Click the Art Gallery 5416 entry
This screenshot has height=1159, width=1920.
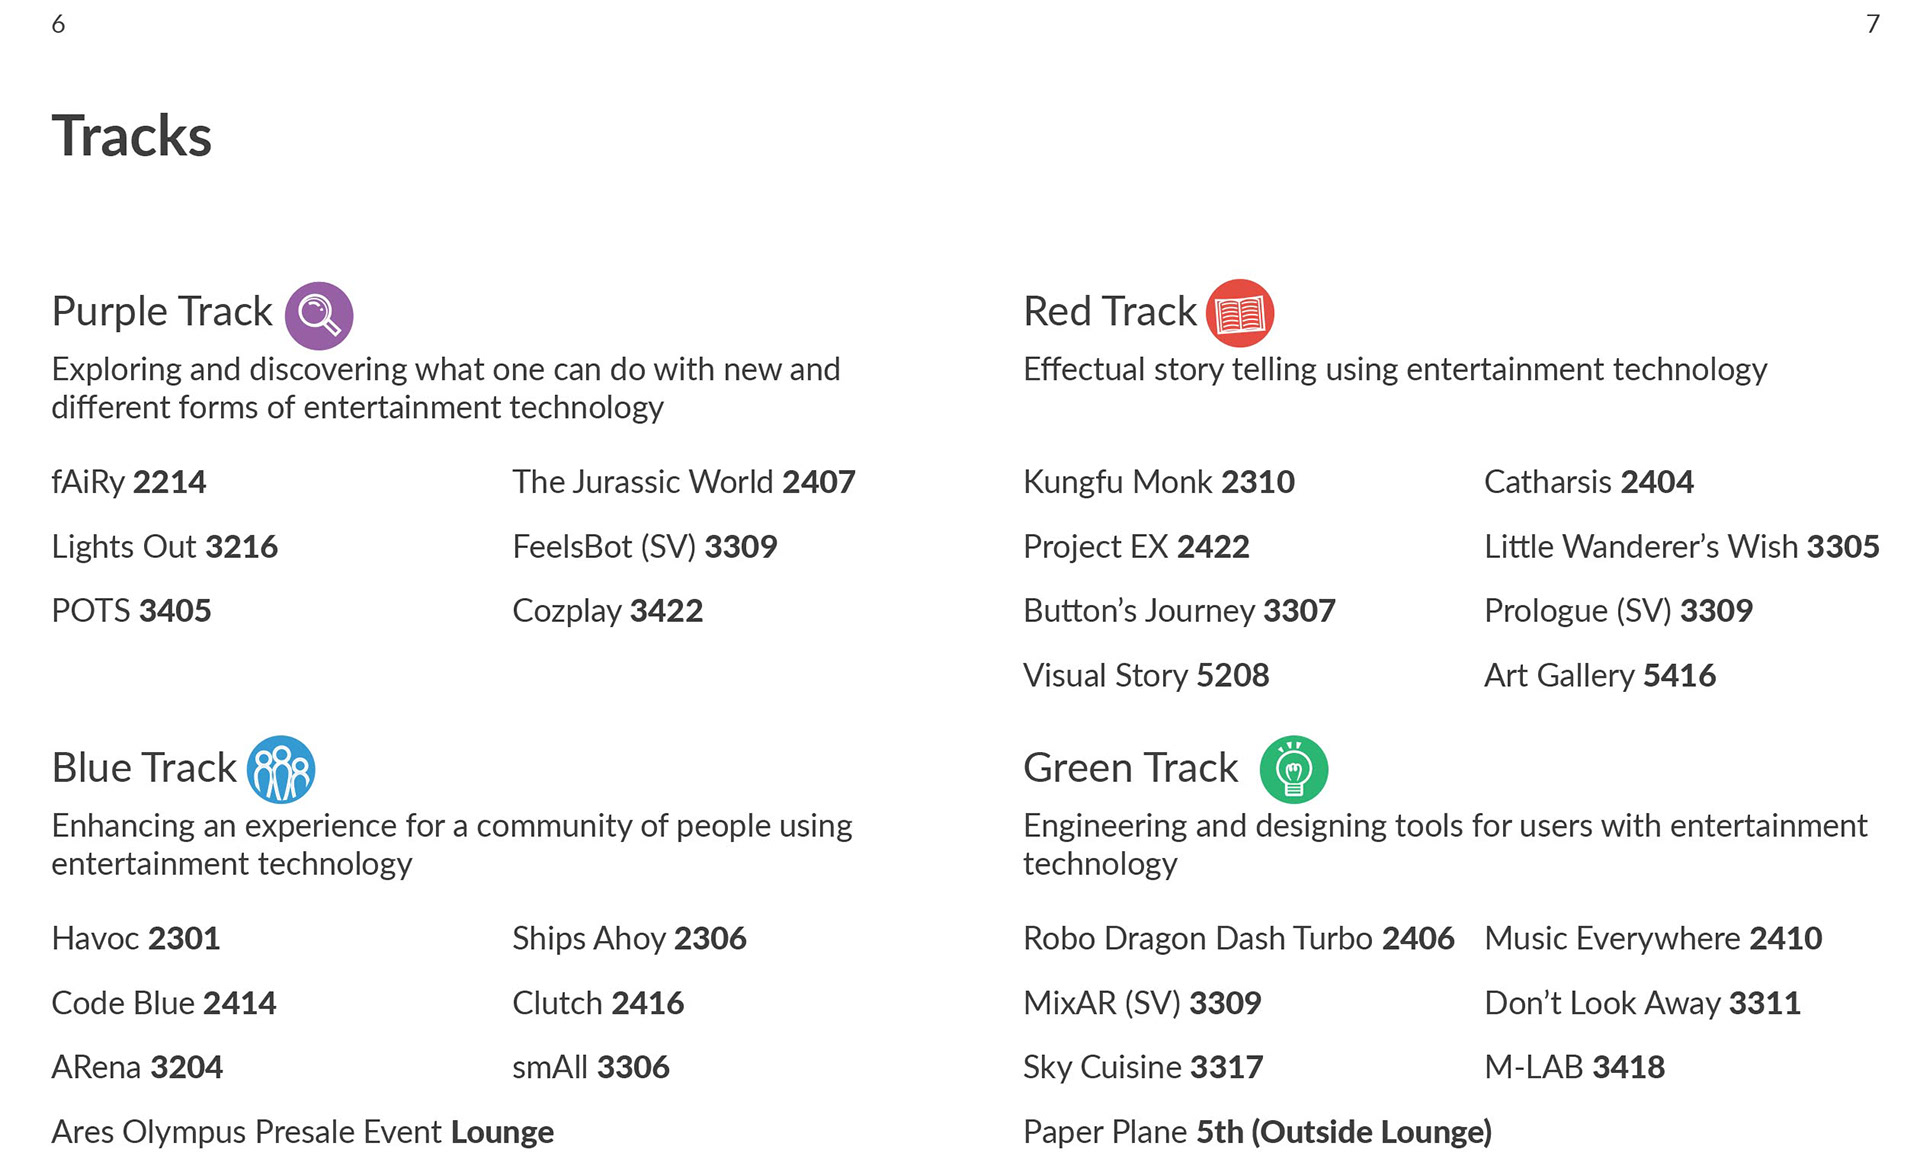[1600, 676]
